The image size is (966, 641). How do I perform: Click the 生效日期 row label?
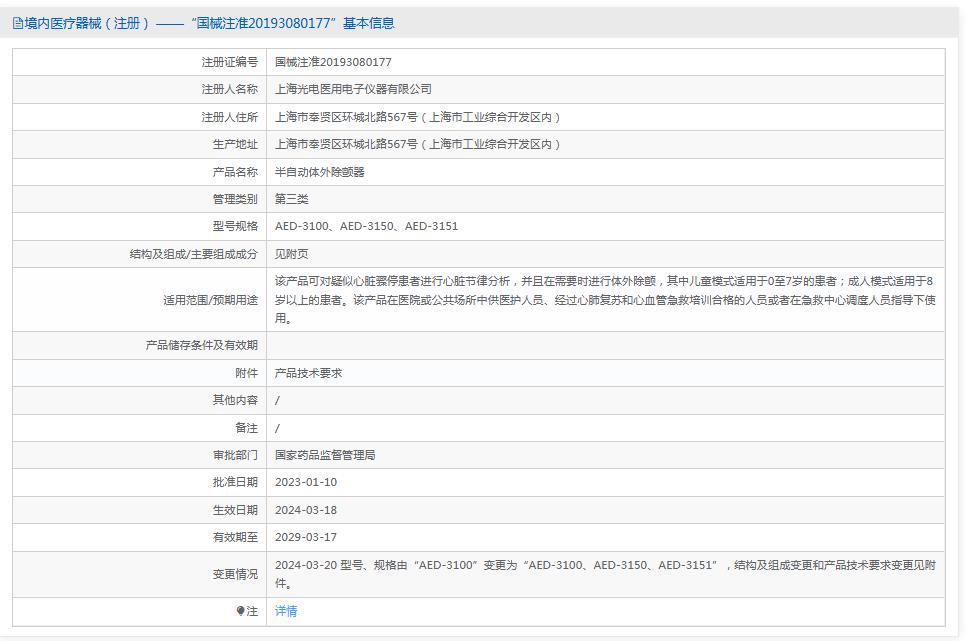[x=235, y=510]
